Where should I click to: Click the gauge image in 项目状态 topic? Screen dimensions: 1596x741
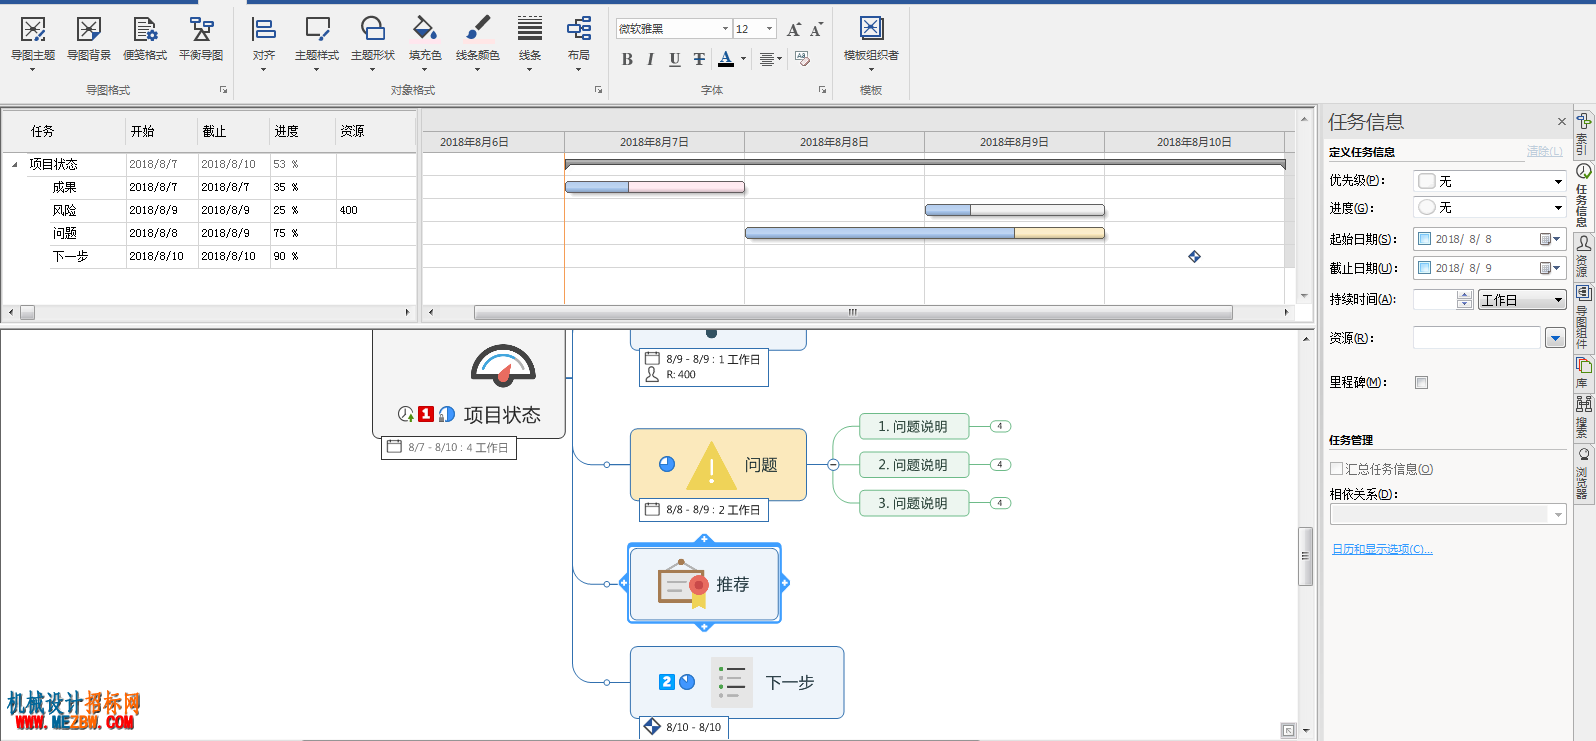coord(504,366)
